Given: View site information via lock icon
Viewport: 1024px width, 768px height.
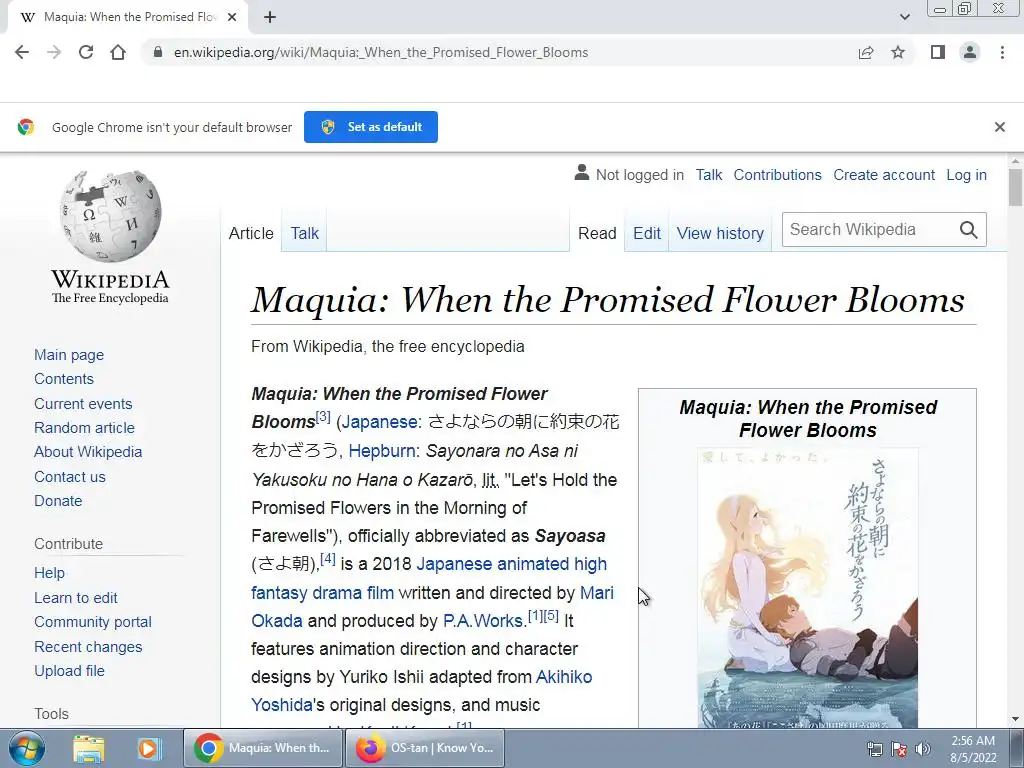Looking at the screenshot, I should (x=157, y=52).
